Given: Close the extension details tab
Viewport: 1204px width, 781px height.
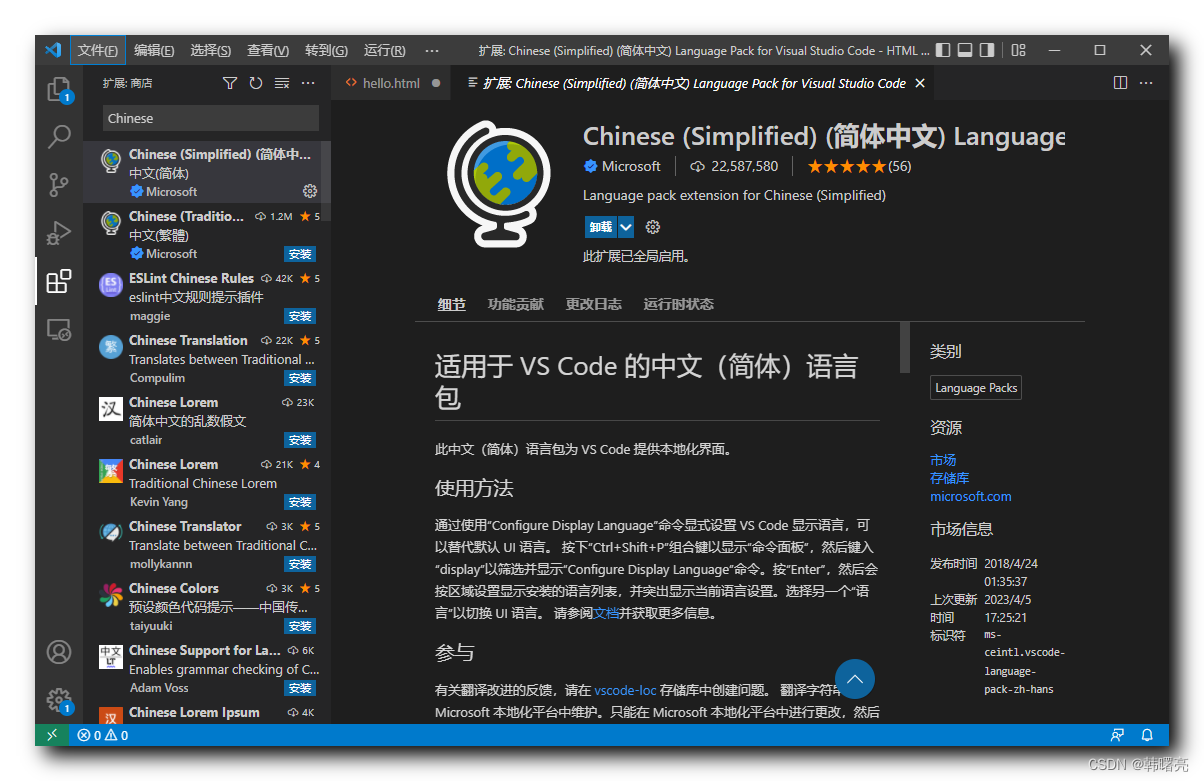Looking at the screenshot, I should [920, 83].
